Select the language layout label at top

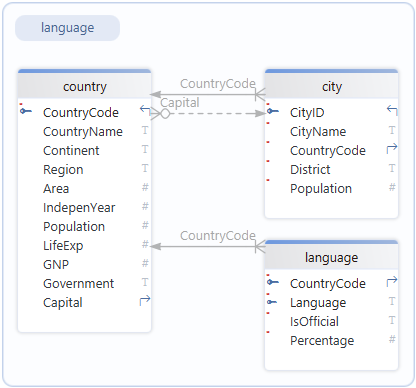coord(67,28)
